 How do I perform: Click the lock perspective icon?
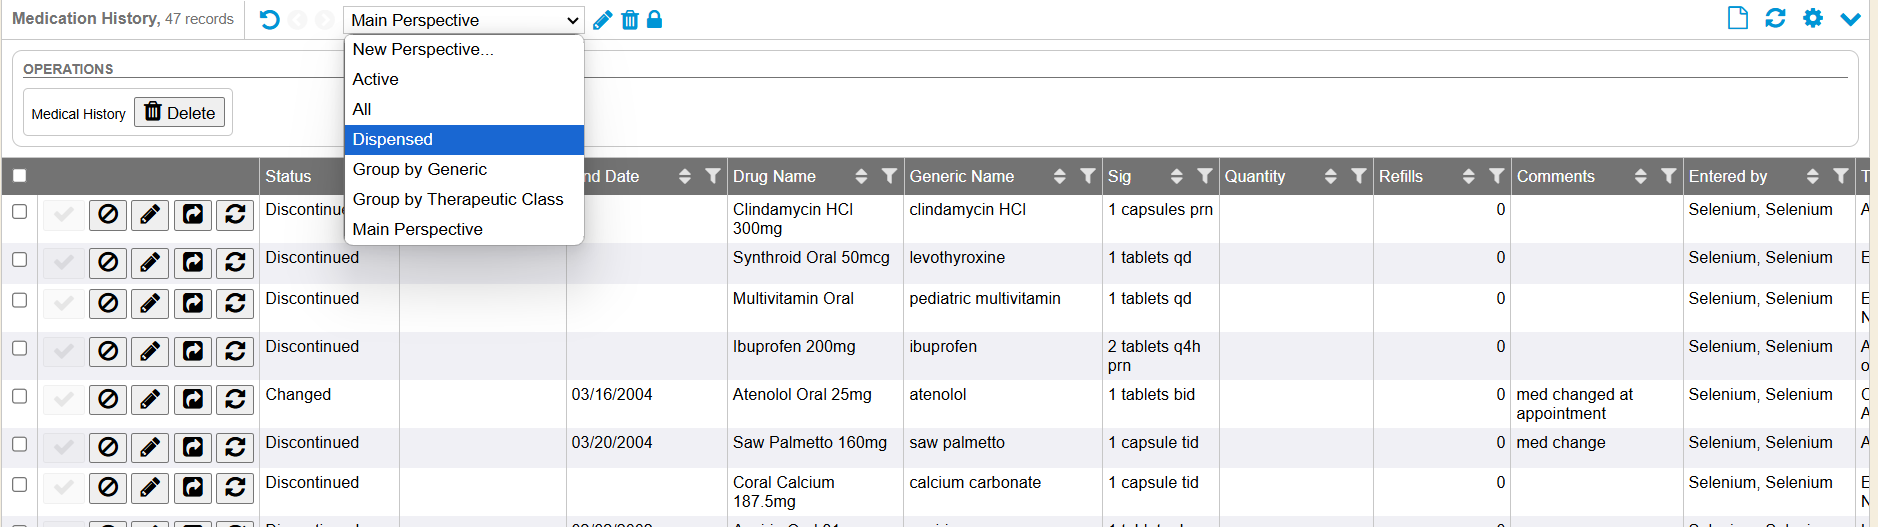pos(655,20)
